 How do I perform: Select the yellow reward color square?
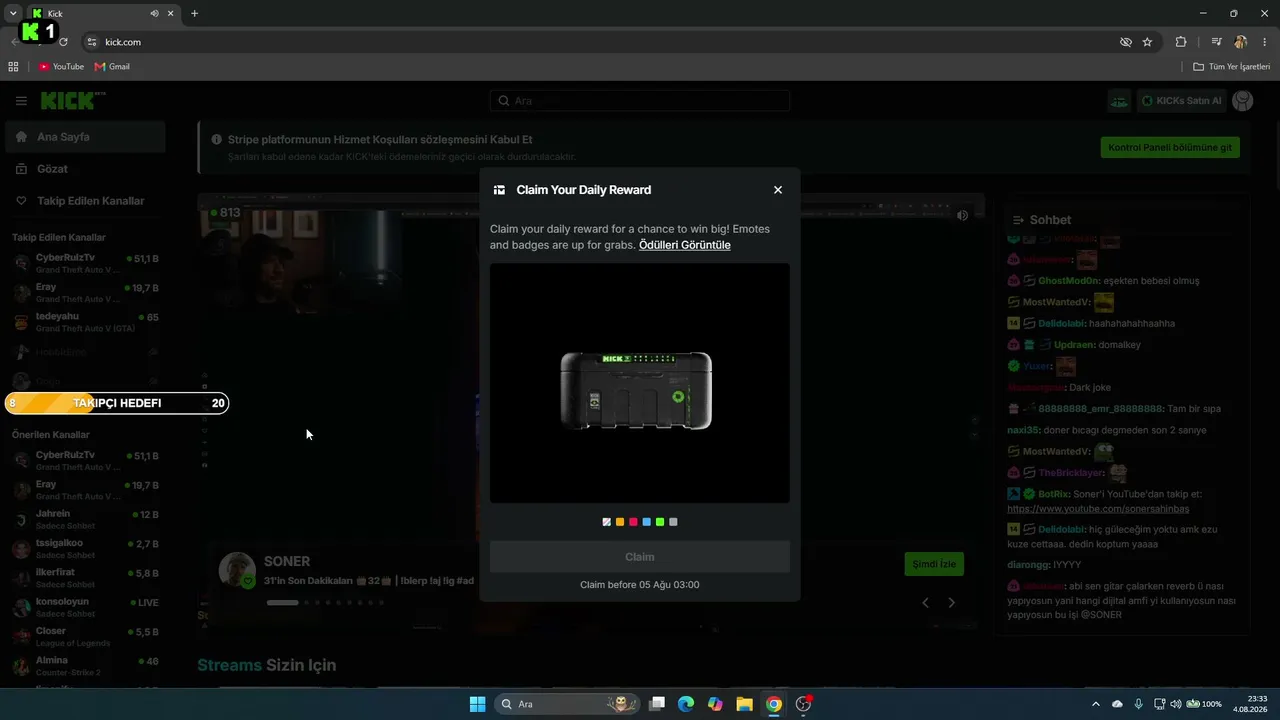[x=620, y=522]
